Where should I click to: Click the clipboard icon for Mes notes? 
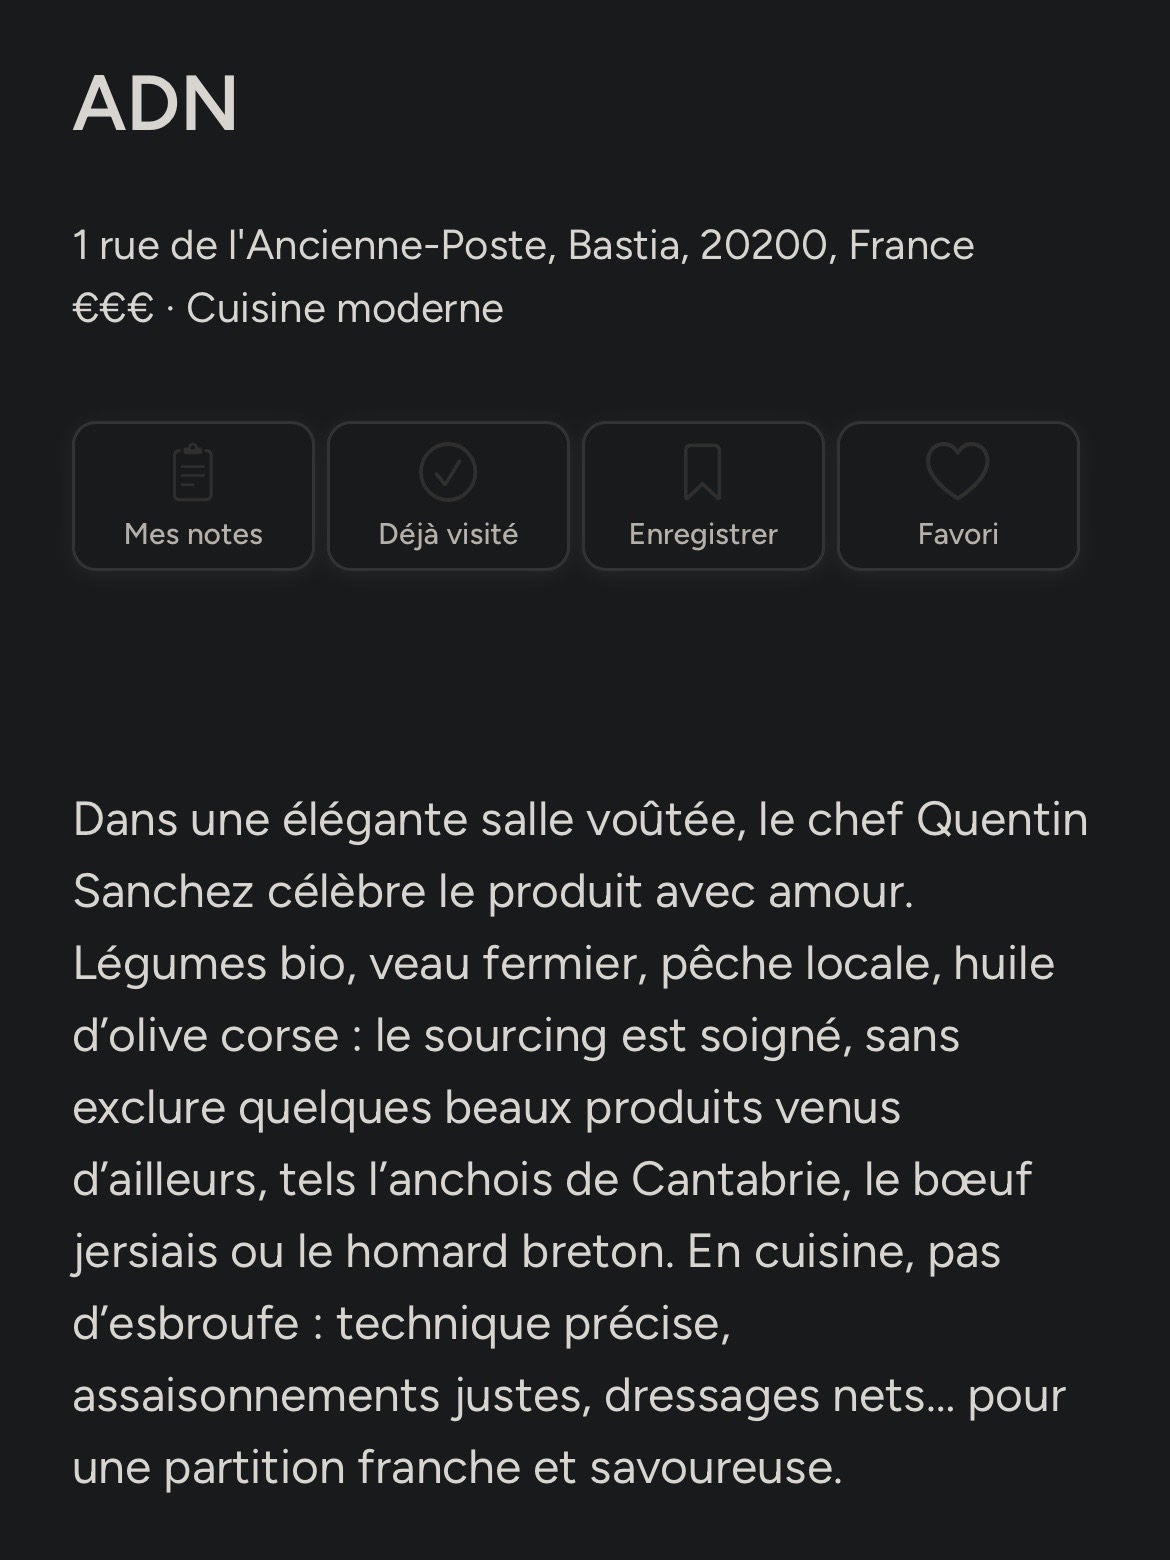[x=193, y=472]
